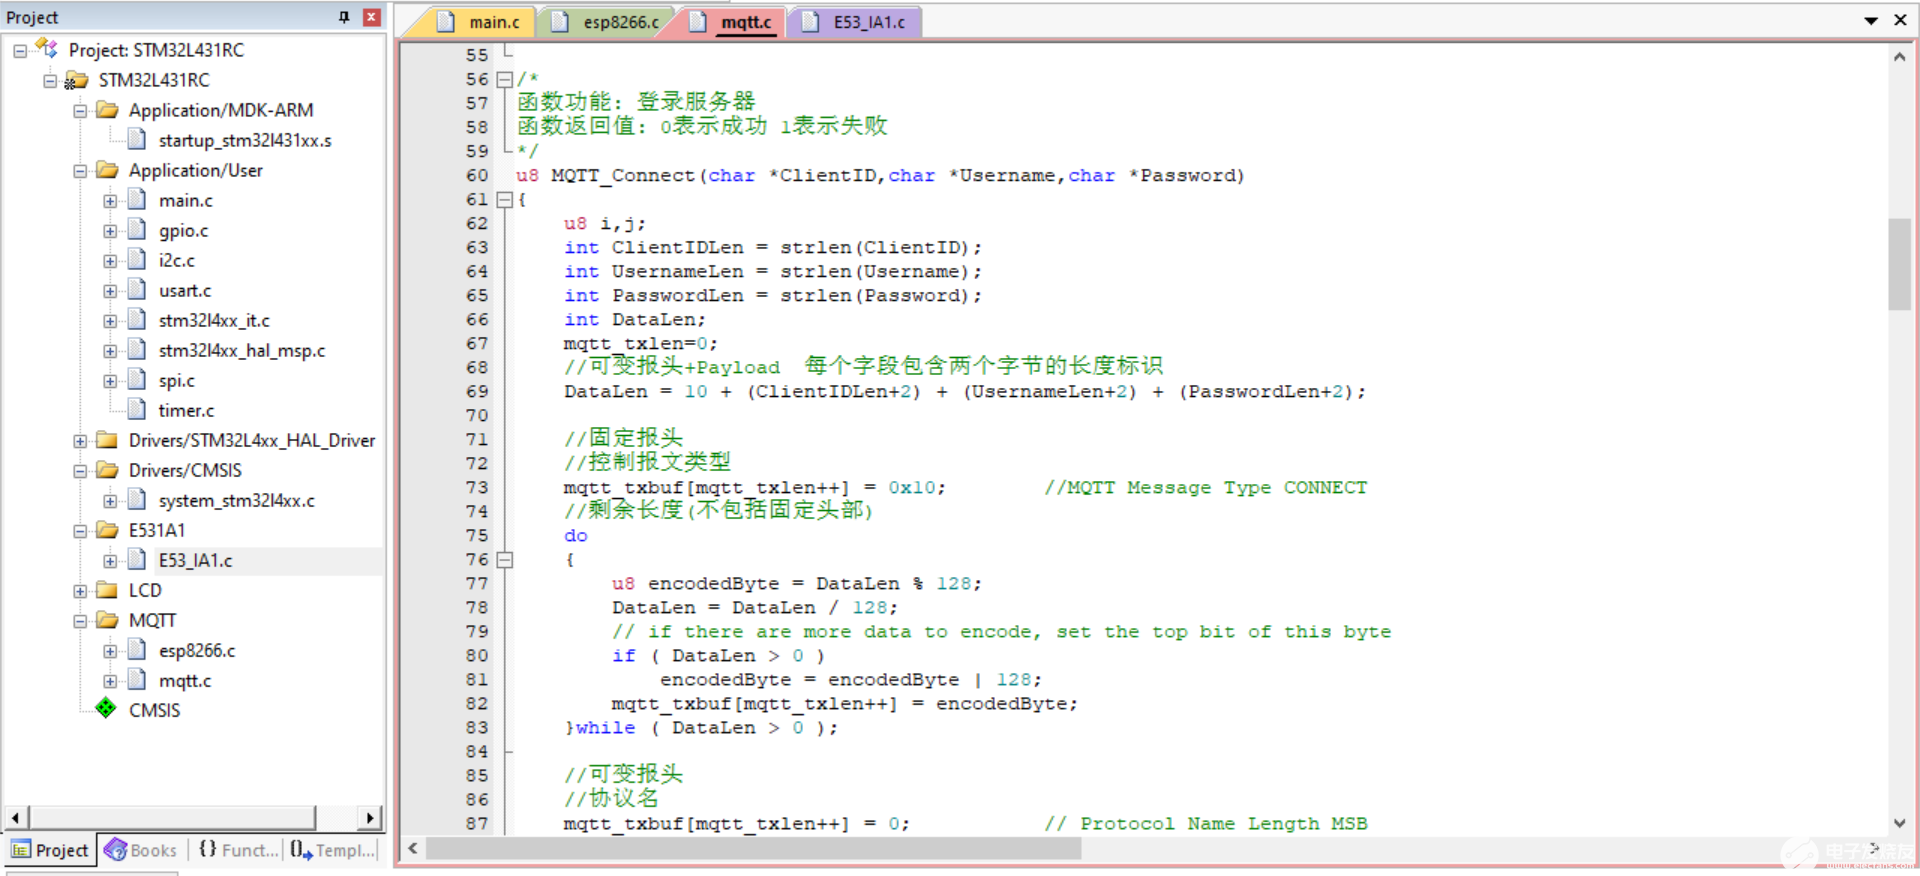This screenshot has height=876, width=1920.
Task: Switch to the E53_IA1.c editor tab
Action: point(856,22)
